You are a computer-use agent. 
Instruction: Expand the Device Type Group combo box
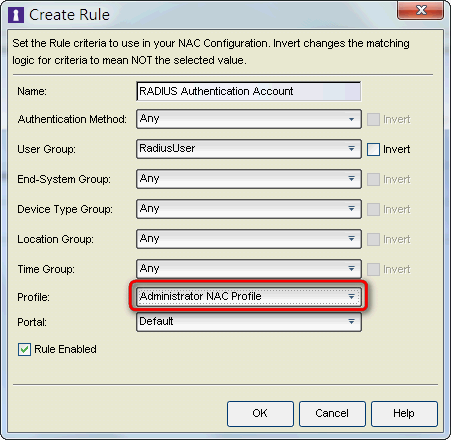tap(249, 209)
